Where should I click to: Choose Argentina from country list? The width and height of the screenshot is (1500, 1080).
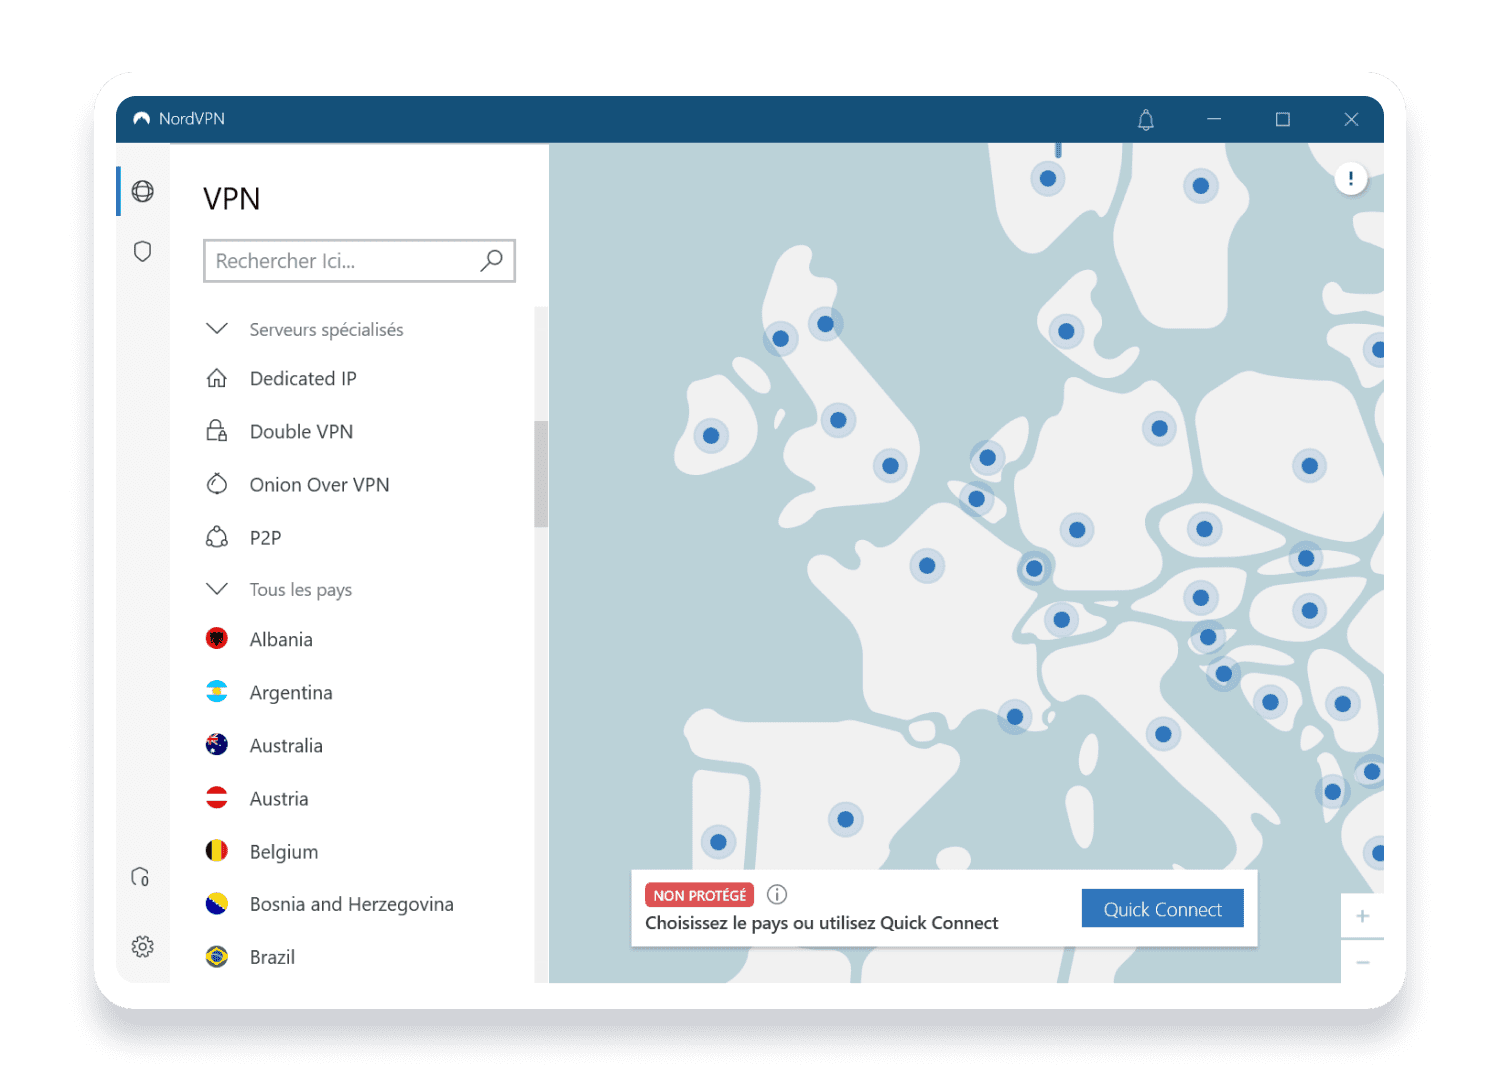[291, 693]
